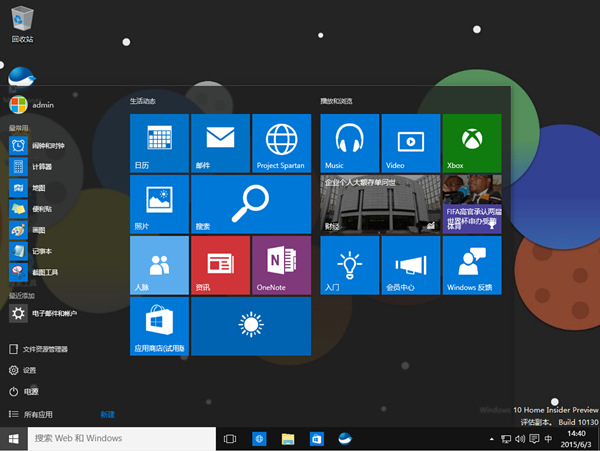The width and height of the screenshot is (600, 451).
Task: Show hidden system tray icons arrow
Action: point(490,439)
